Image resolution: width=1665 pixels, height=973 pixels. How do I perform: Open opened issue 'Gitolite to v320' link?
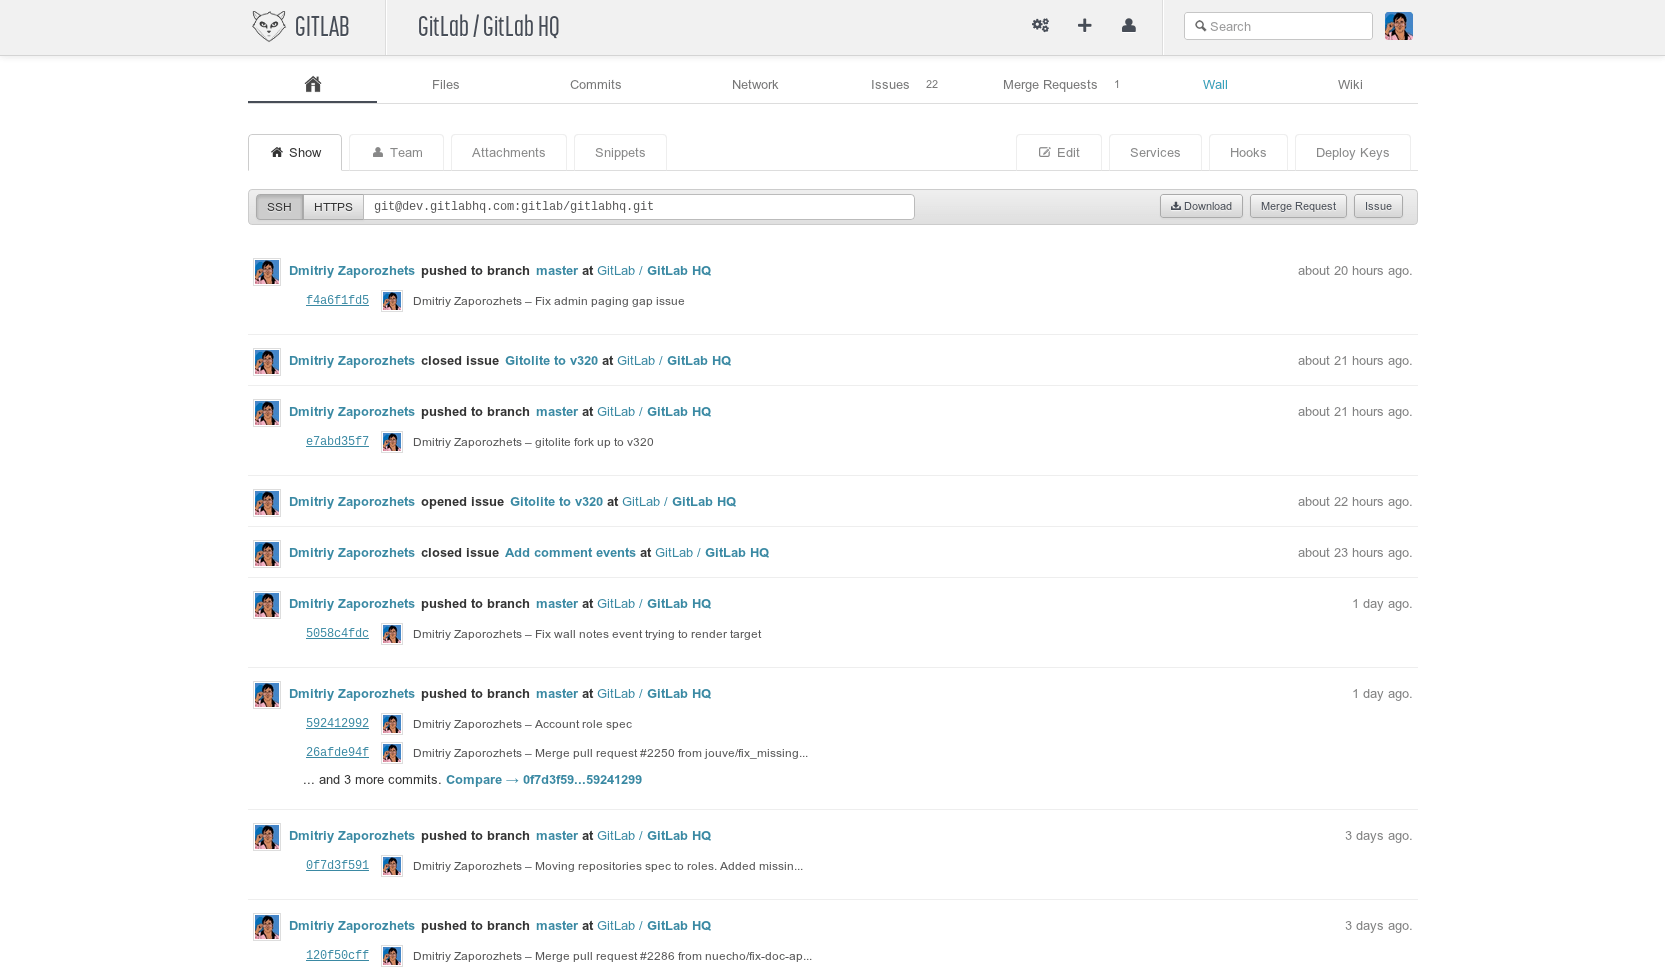pyautogui.click(x=556, y=502)
